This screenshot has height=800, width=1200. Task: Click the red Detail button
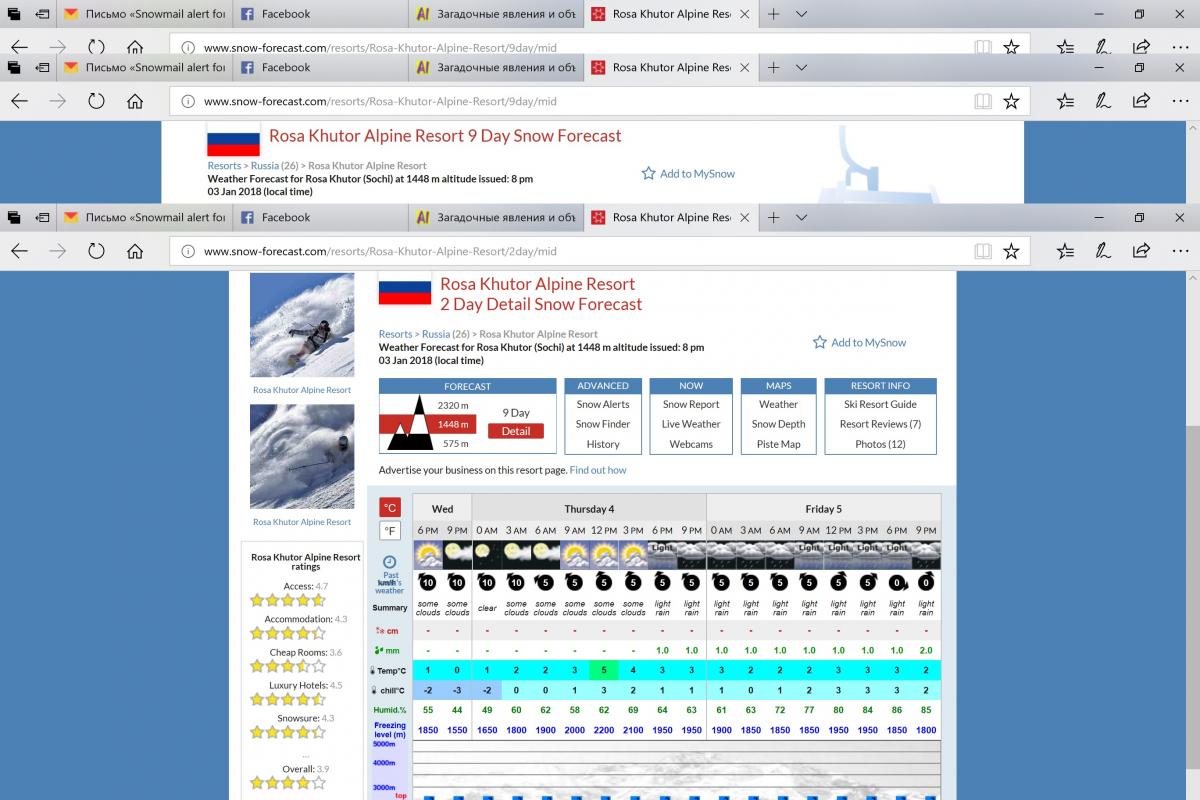click(x=516, y=431)
